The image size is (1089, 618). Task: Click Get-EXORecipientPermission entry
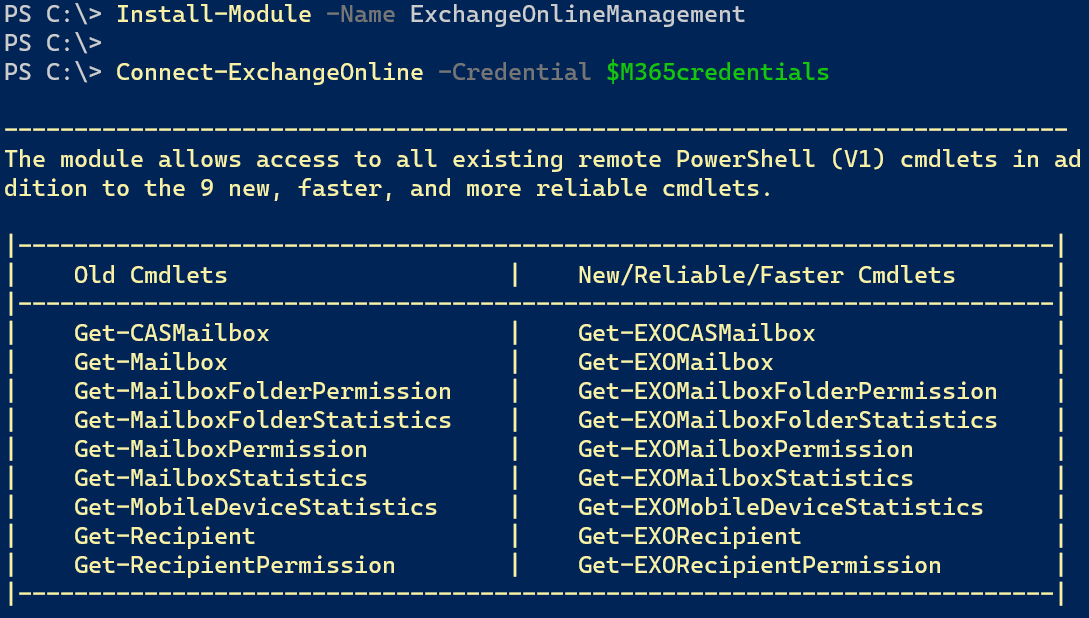pos(759,565)
